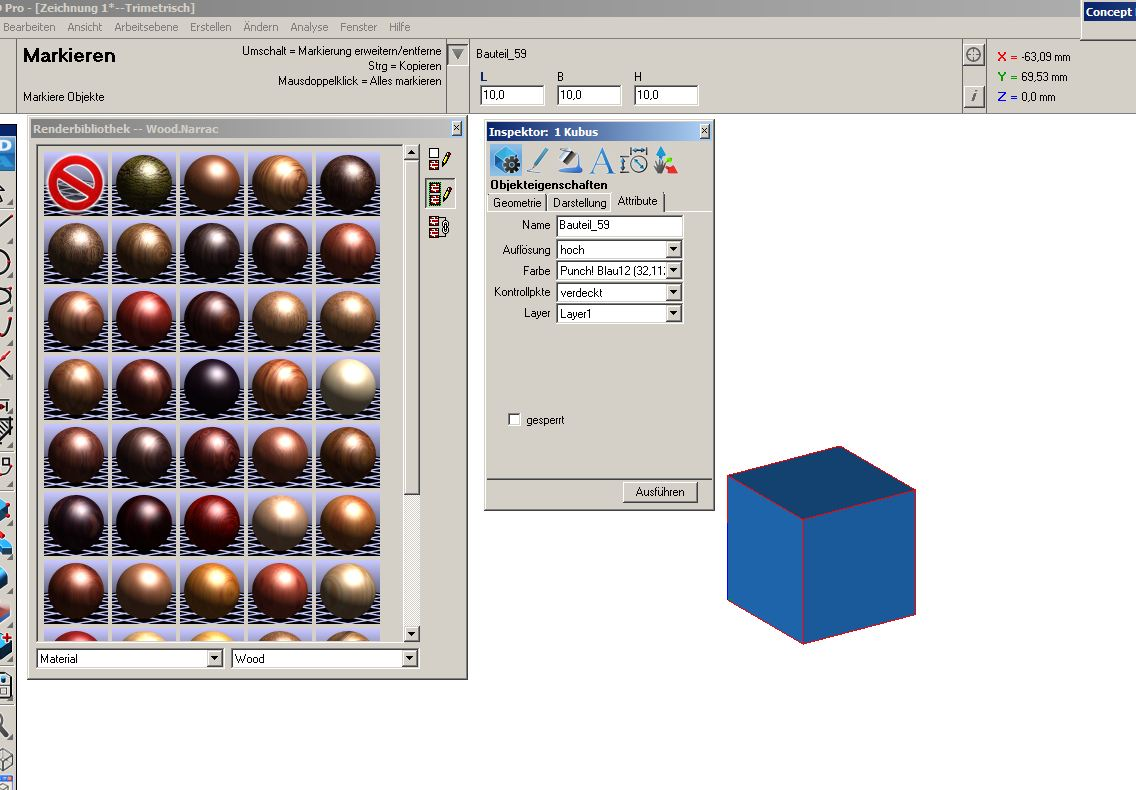Switch to the Geometrie tab

pos(517,202)
